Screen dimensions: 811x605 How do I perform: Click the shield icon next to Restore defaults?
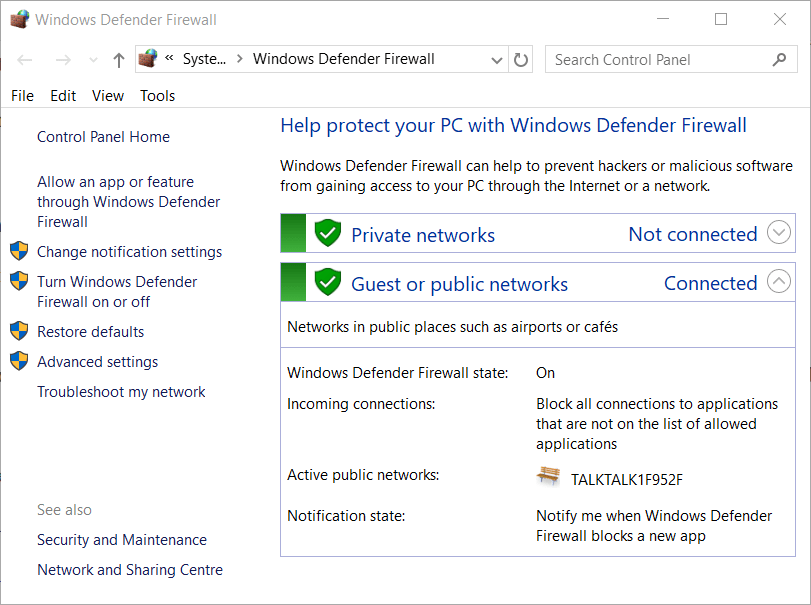(19, 331)
